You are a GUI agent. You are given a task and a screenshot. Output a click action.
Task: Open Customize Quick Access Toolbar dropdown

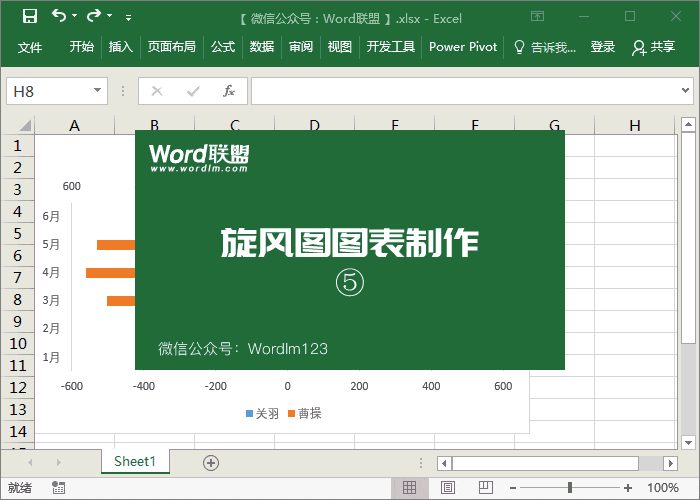point(128,18)
